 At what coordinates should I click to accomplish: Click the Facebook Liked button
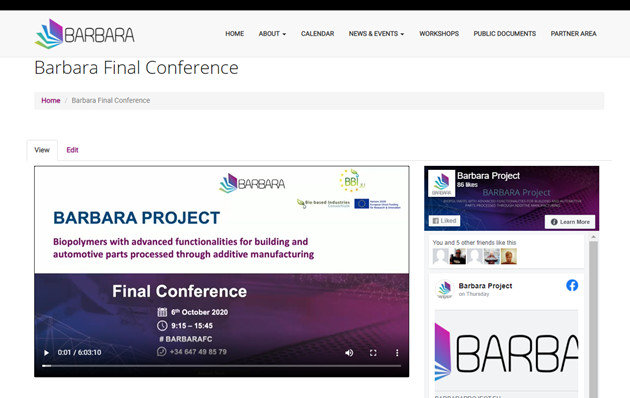444,220
